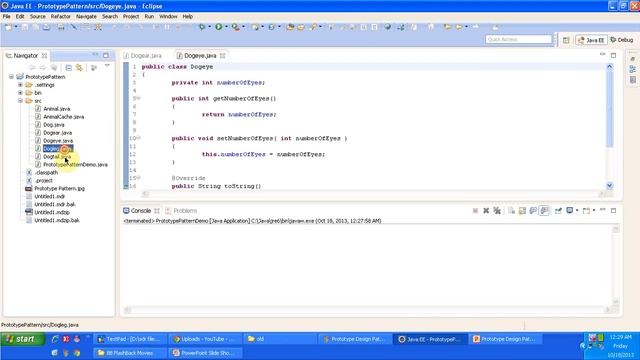The width and height of the screenshot is (640, 360).
Task: Select the Console tab
Action: [140, 211]
